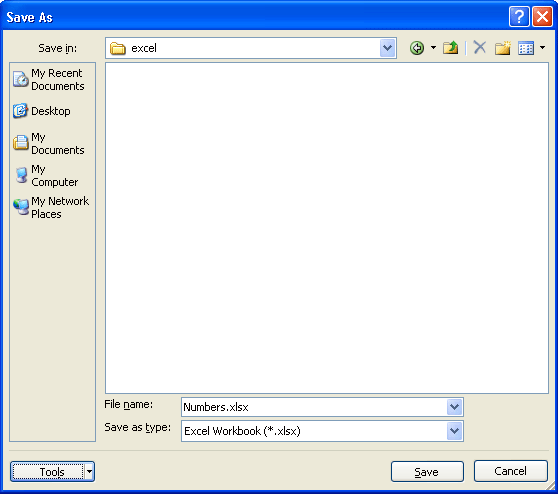
Task: Click the Delete X icon in toolbar
Action: [480, 47]
